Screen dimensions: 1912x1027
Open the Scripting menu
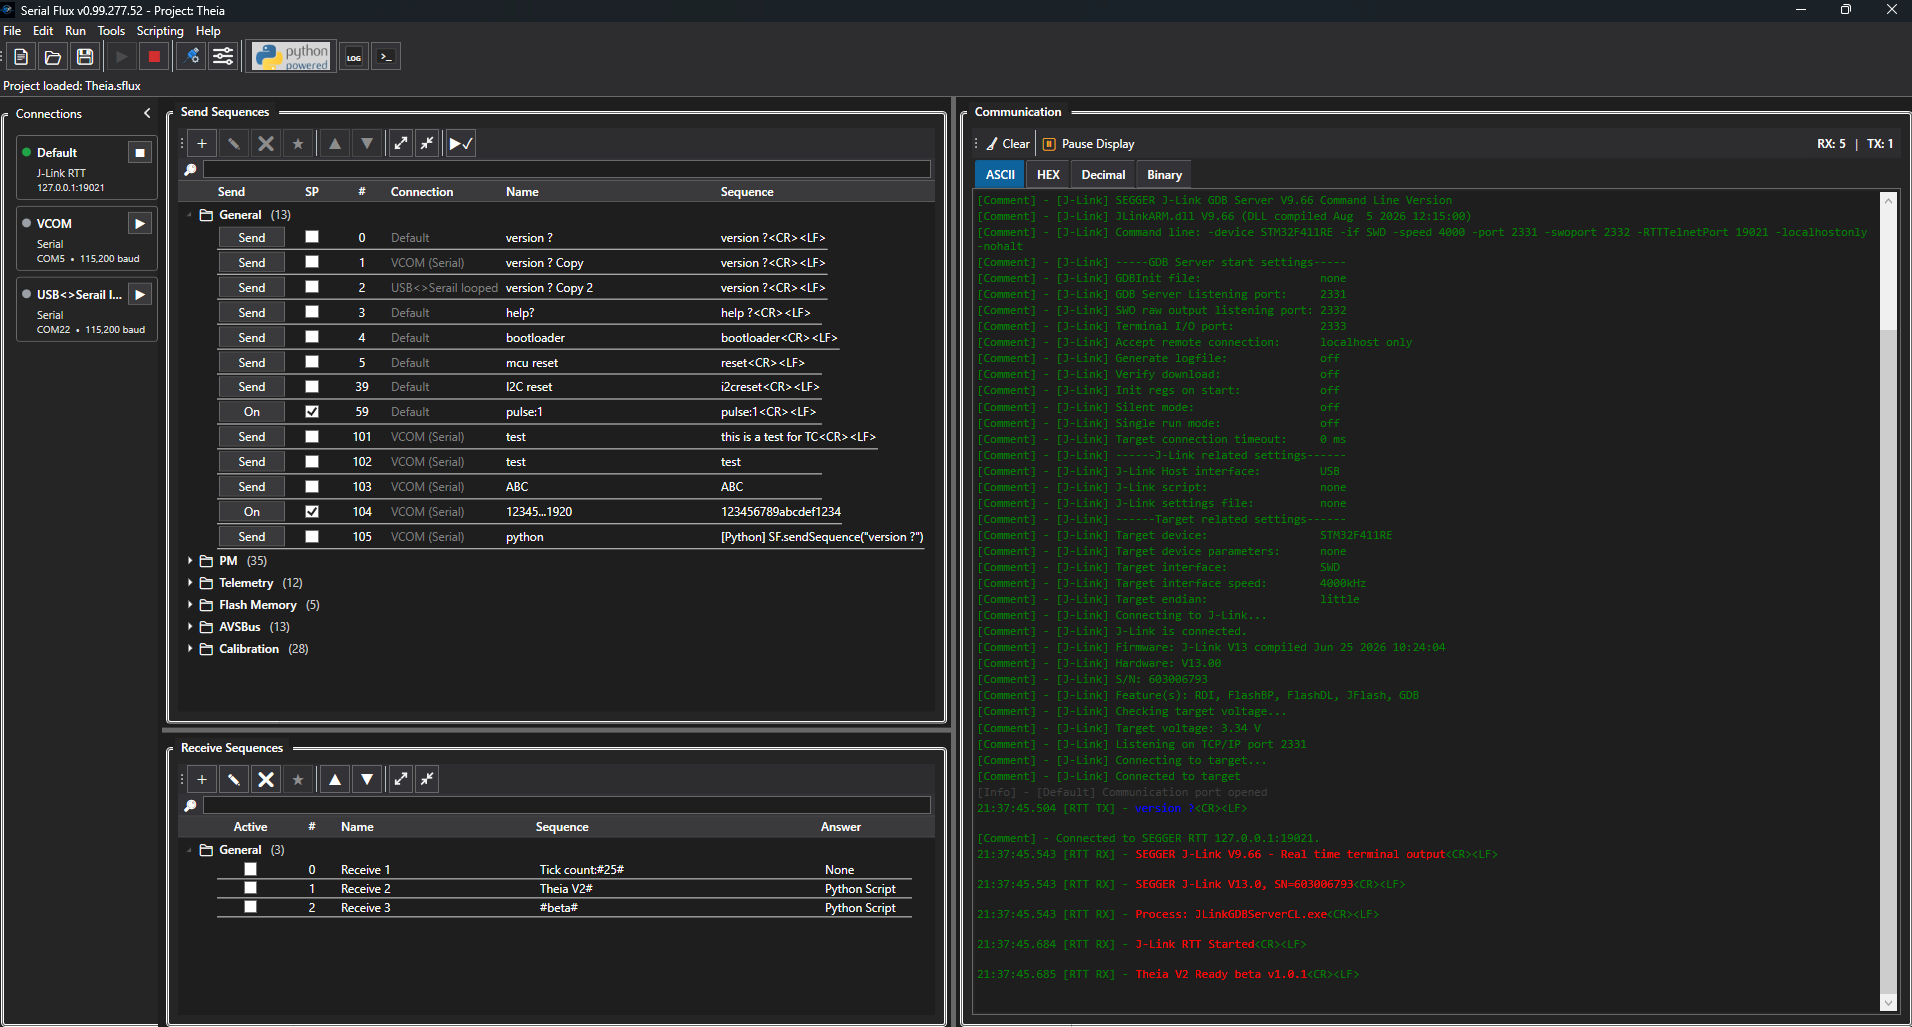160,31
